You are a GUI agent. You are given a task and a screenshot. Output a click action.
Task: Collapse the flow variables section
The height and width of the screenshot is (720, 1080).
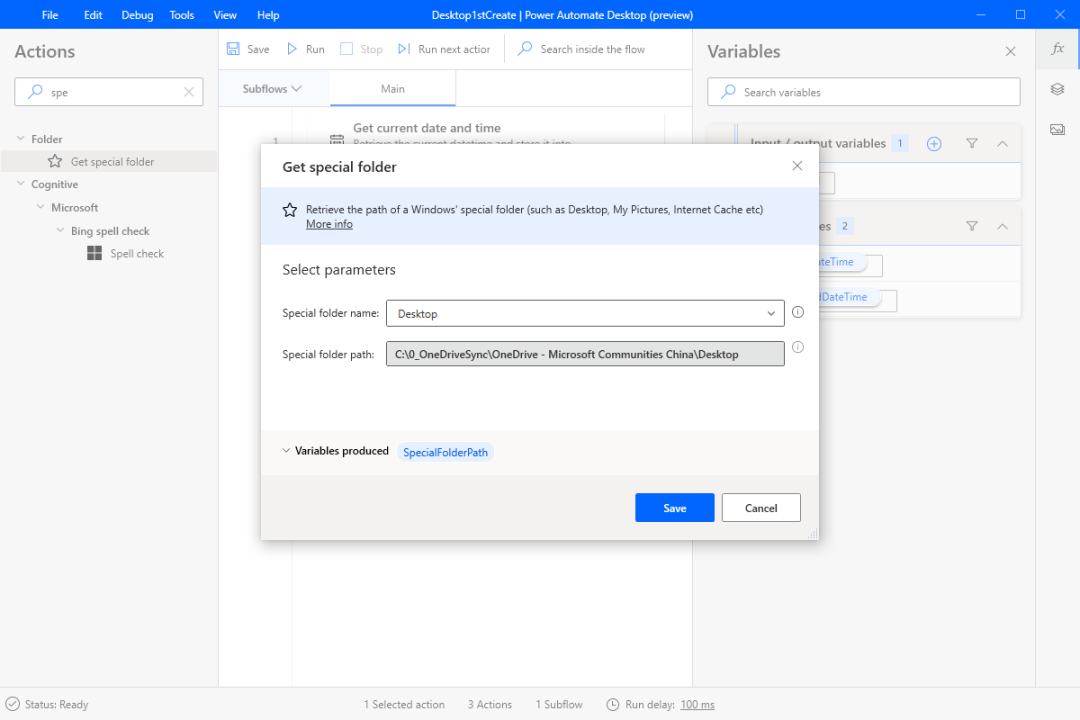click(x=1002, y=226)
